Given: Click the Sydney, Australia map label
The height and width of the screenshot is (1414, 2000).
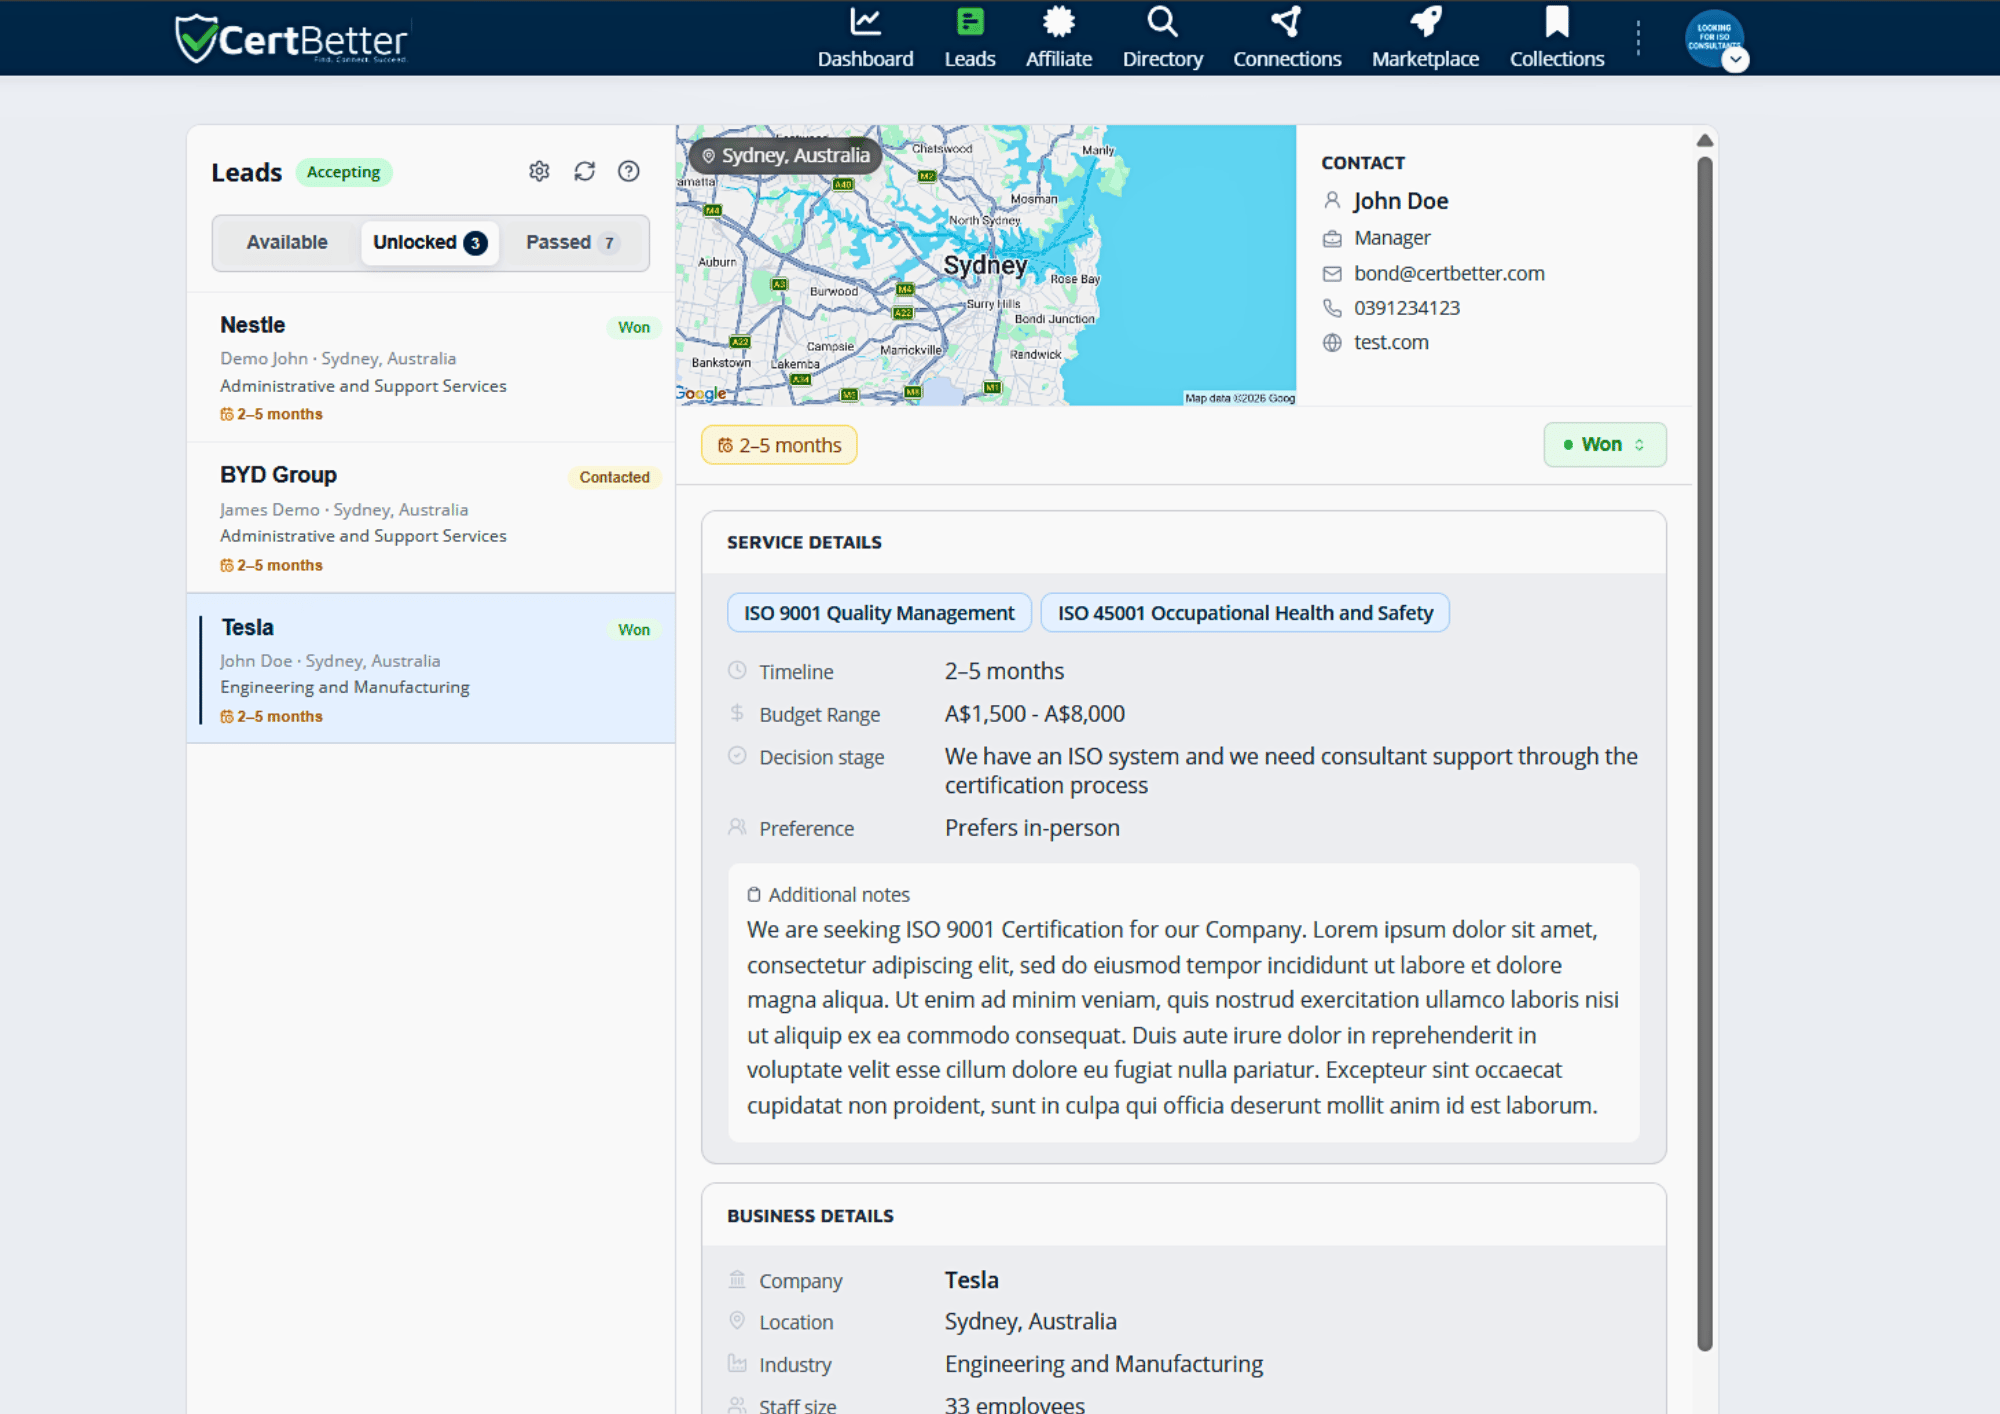Looking at the screenshot, I should pos(785,155).
